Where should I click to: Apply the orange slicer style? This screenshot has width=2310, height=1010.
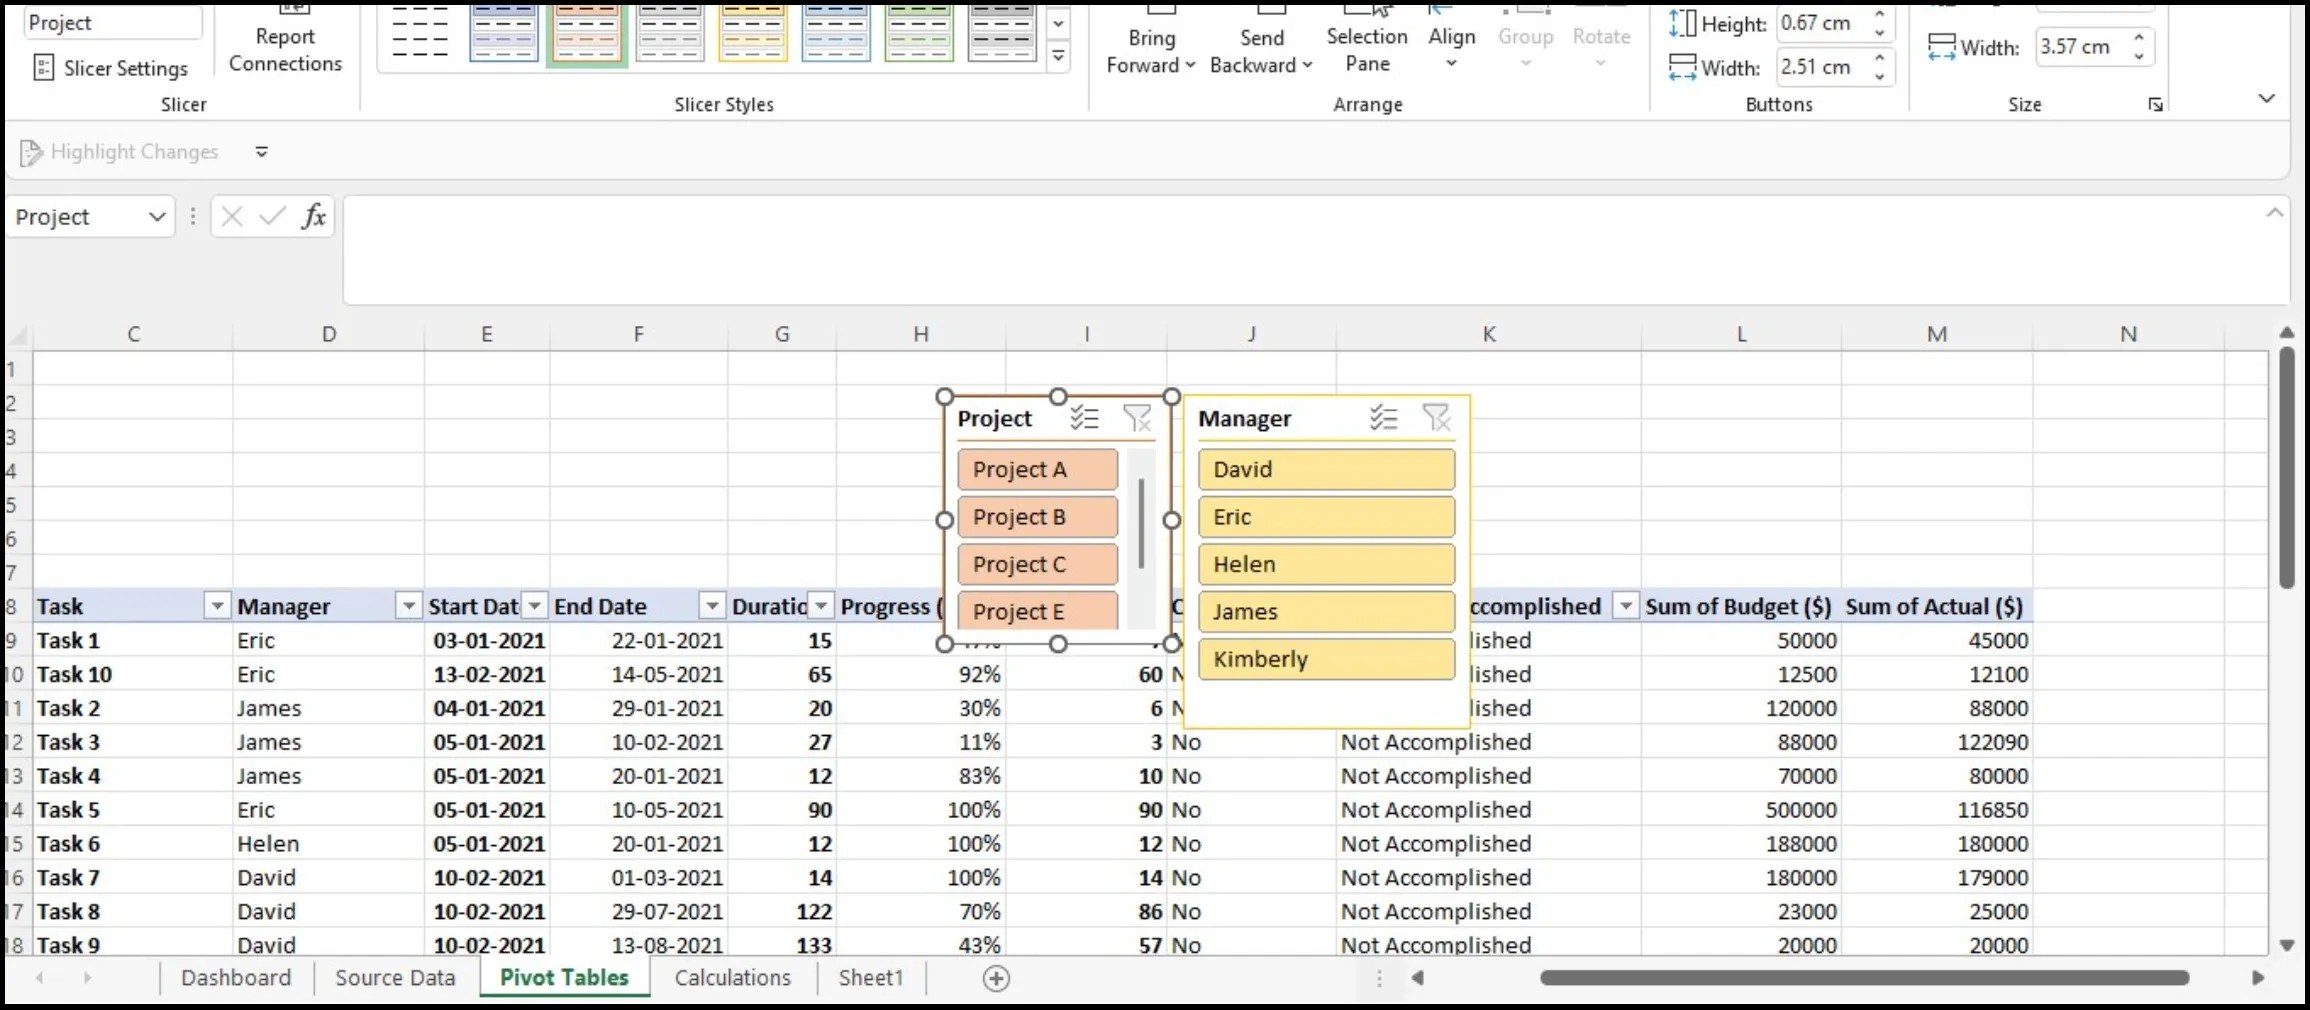(x=586, y=35)
